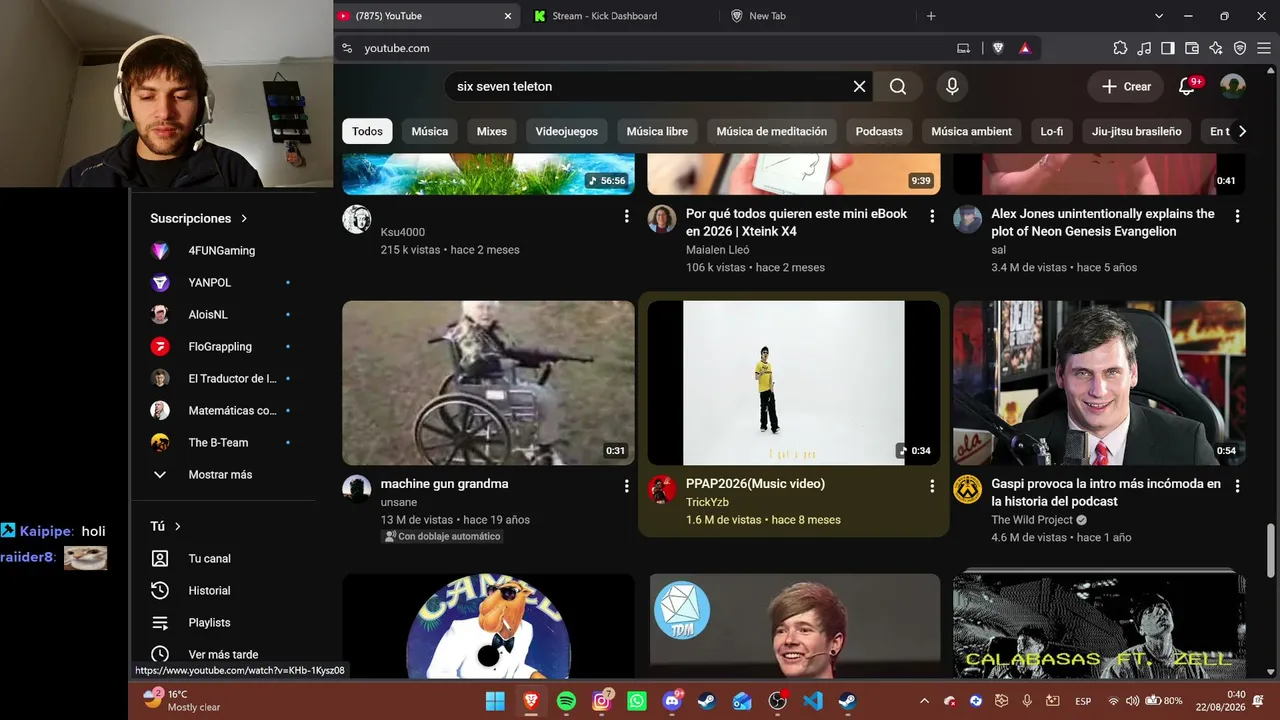Open the Brave Wallet icon
The image size is (1280, 720).
1192,48
